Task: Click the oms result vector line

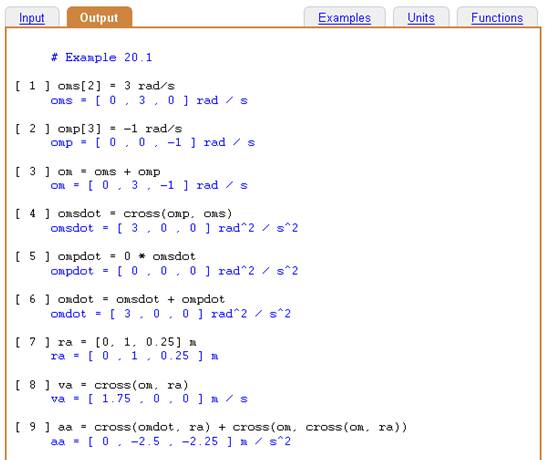Action: [x=149, y=100]
